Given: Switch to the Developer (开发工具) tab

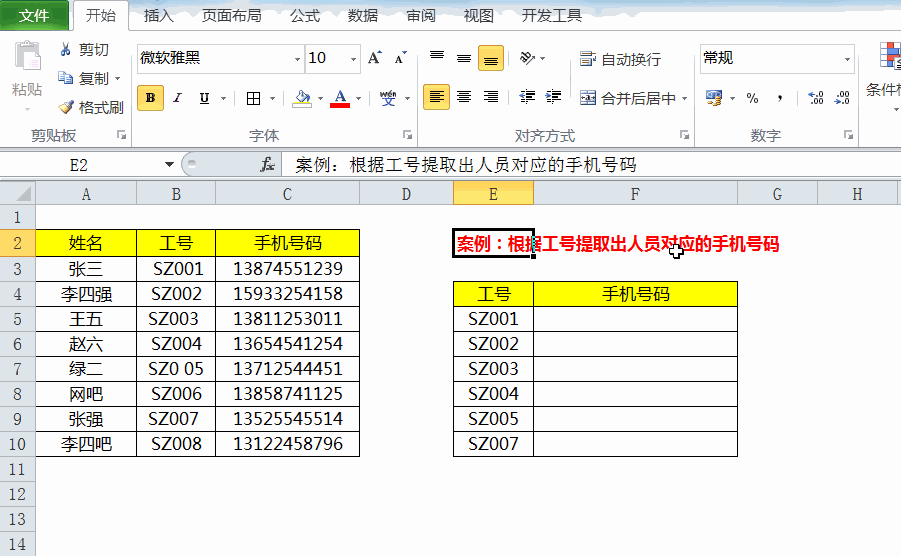Looking at the screenshot, I should pos(551,16).
